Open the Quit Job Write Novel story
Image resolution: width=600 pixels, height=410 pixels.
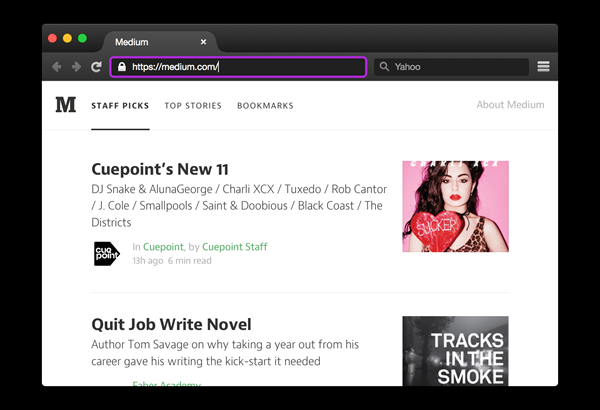pos(171,325)
